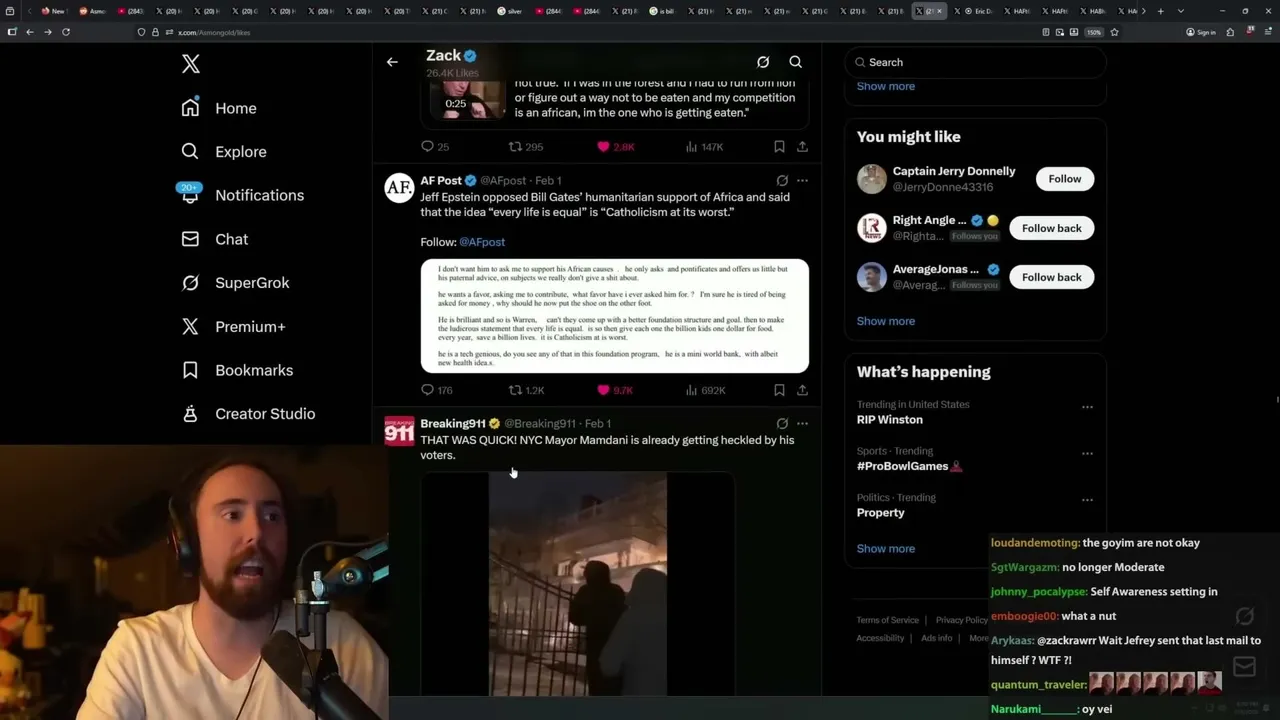Play the Breaking911 Mamdani video
This screenshot has height=720, width=1280.
(x=578, y=584)
